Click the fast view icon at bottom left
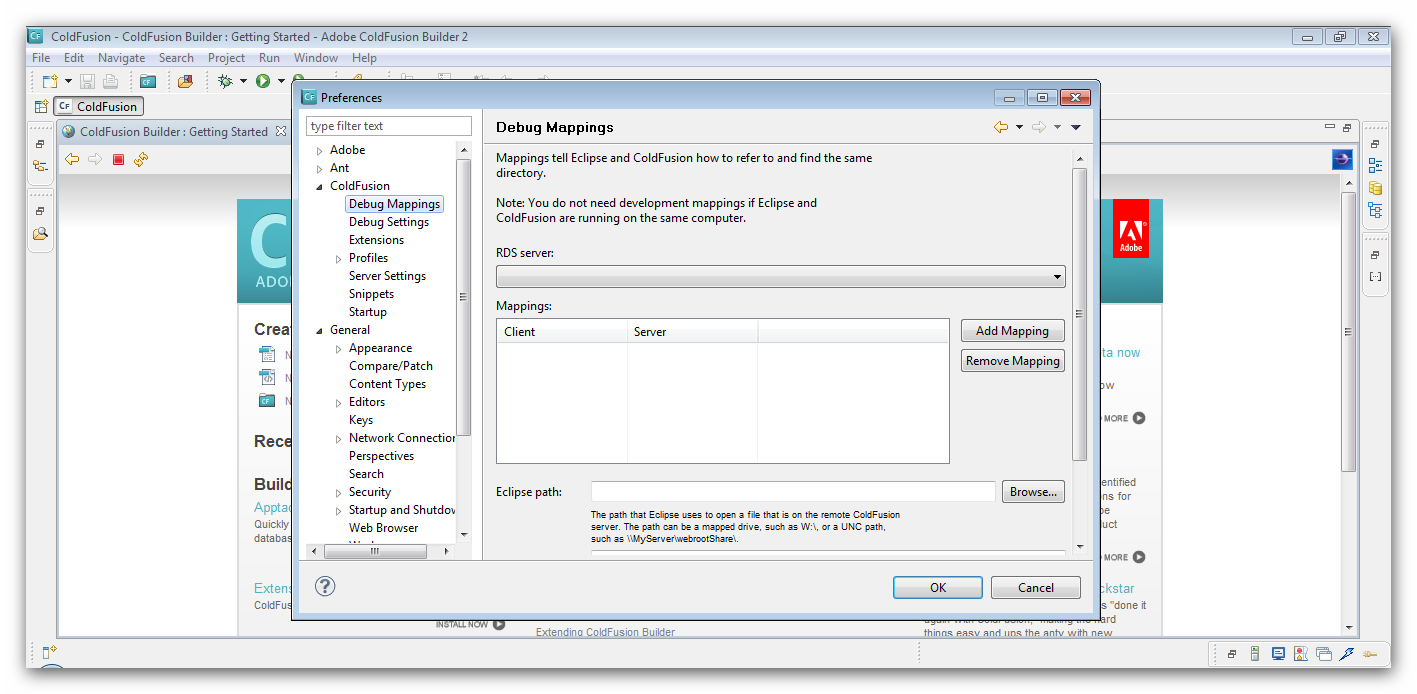 tap(49, 652)
